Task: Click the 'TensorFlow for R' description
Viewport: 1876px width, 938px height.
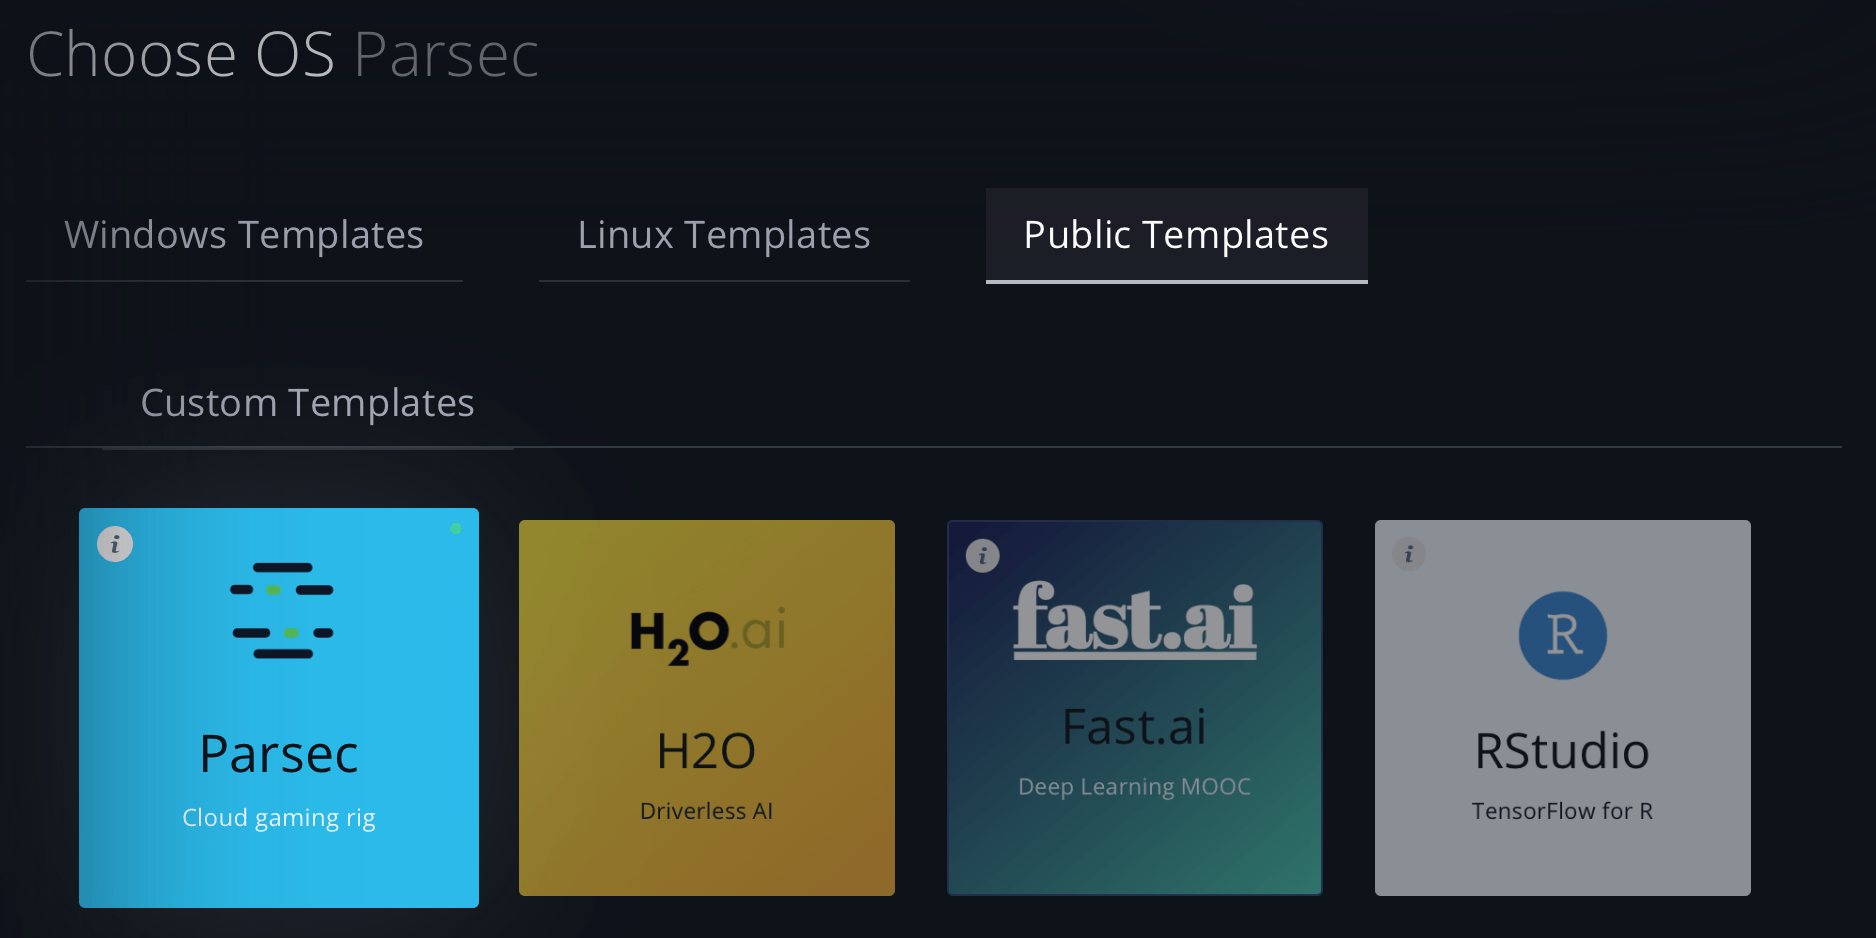Action: (1563, 811)
